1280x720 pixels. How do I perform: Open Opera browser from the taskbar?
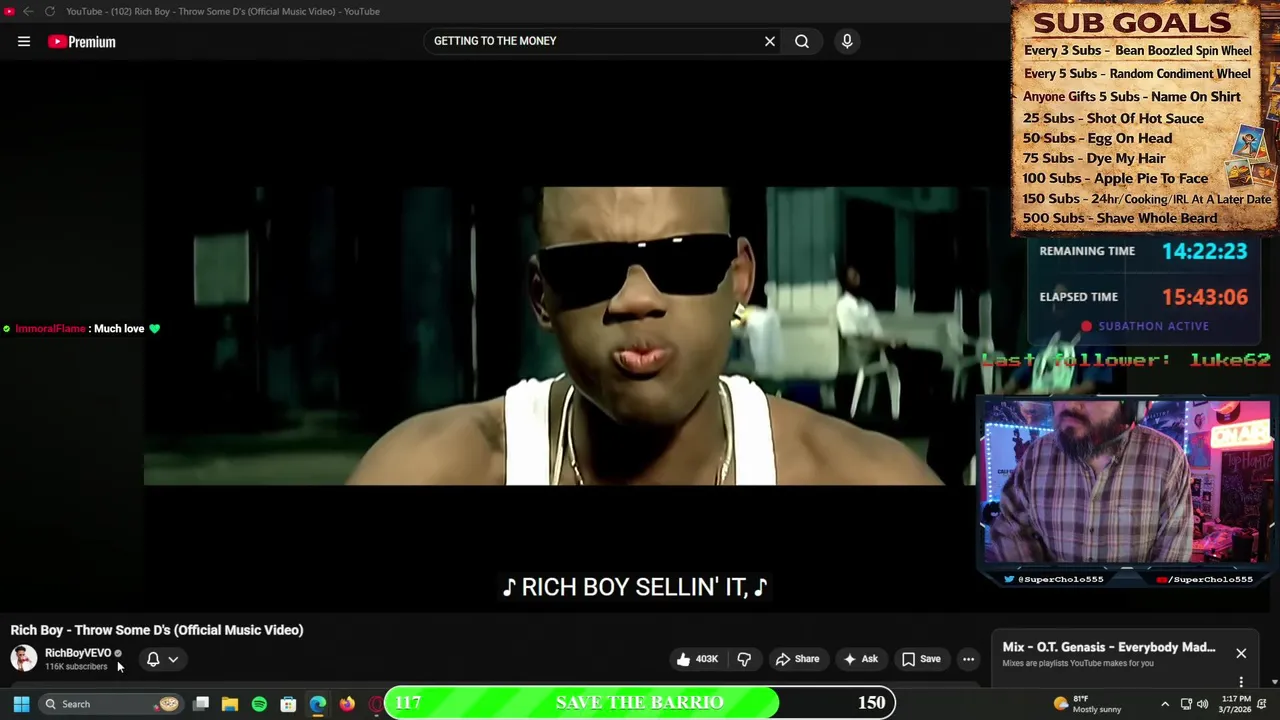(375, 704)
